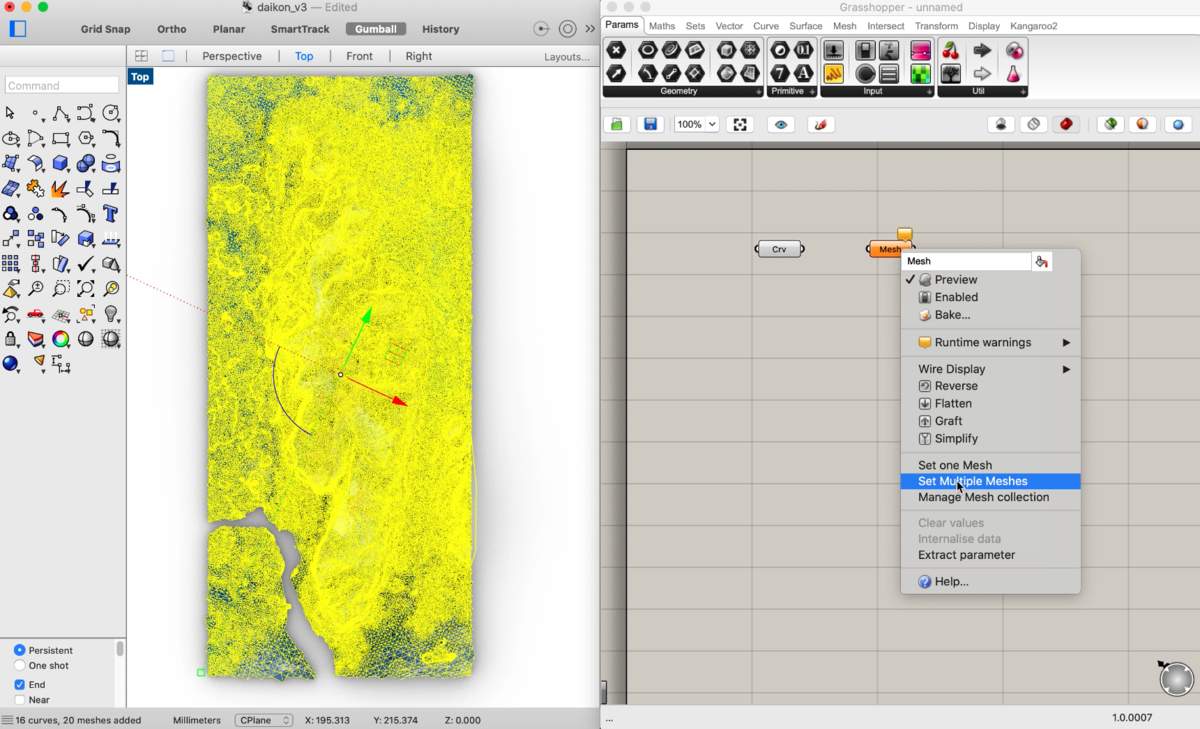Select One shot osnap radio button
This screenshot has width=1200, height=729.
[19, 665]
